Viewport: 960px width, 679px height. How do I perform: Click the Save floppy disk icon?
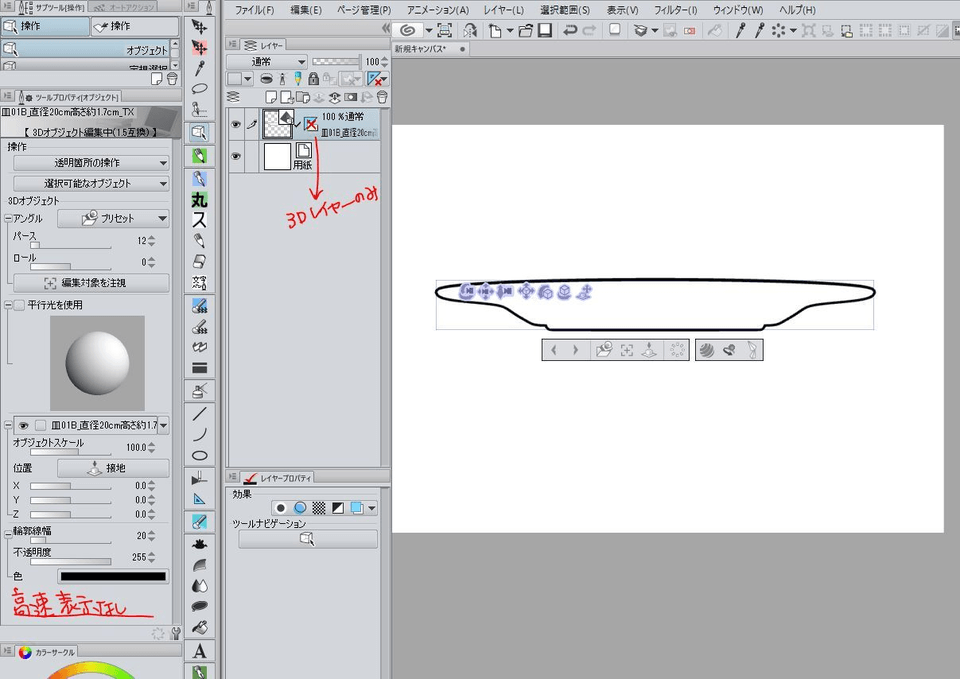coord(545,31)
